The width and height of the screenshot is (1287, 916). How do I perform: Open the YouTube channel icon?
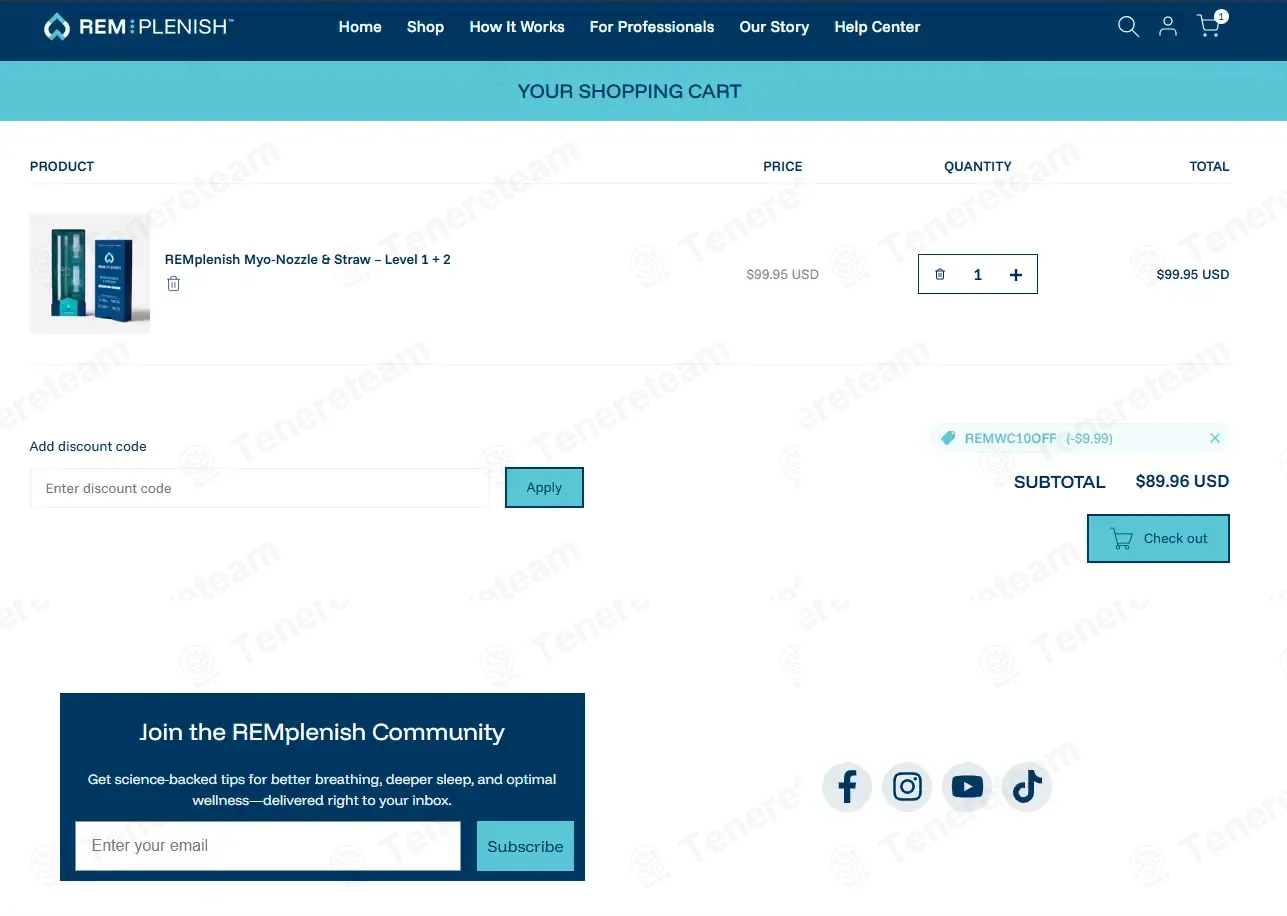[967, 787]
